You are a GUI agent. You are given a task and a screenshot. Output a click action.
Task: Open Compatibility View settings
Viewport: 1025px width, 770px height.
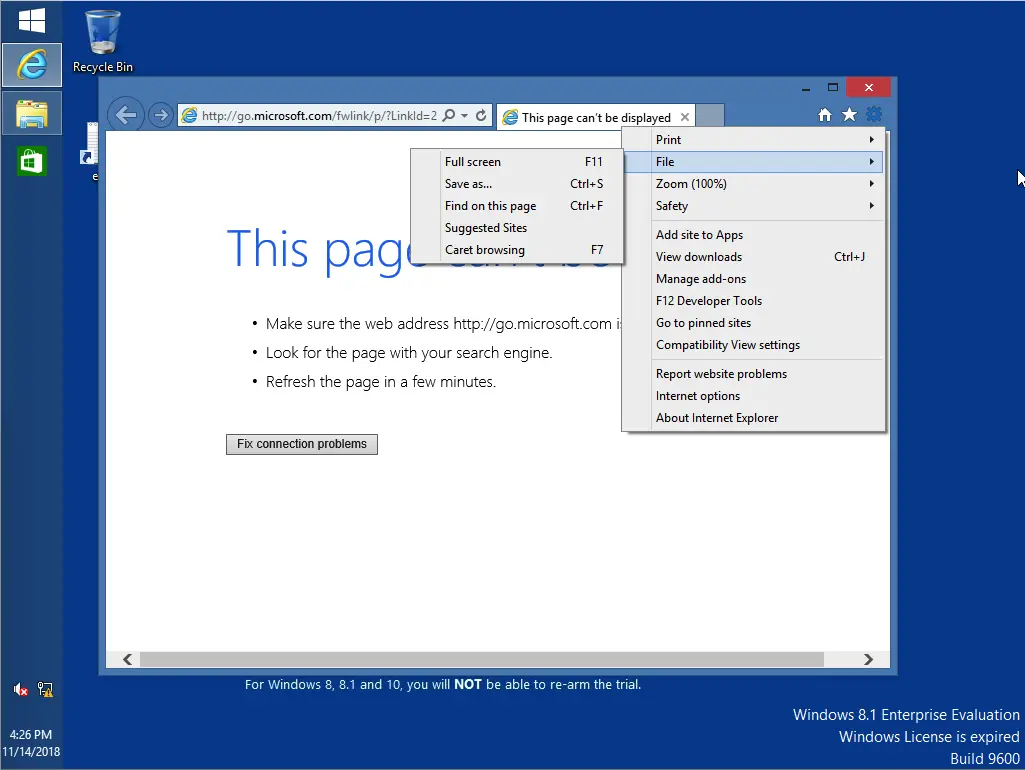click(753, 345)
